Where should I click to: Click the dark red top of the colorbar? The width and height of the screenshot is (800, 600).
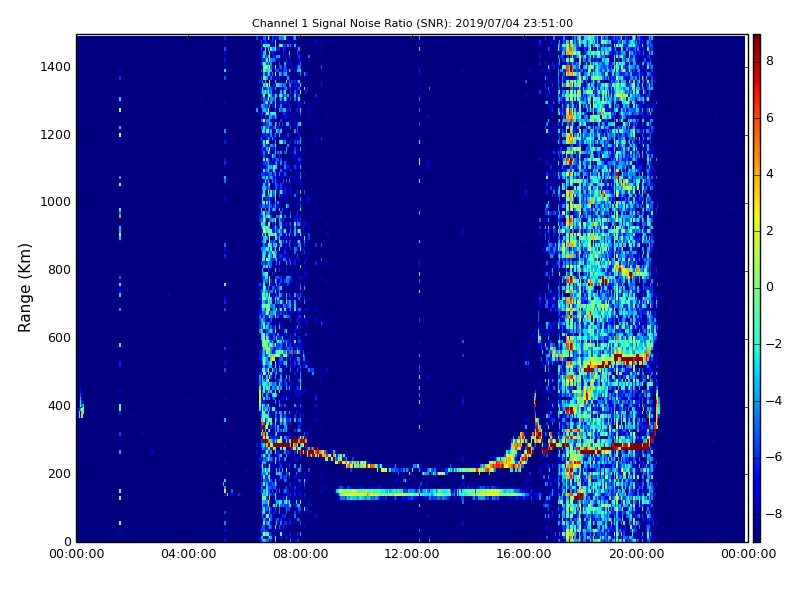pos(757,41)
